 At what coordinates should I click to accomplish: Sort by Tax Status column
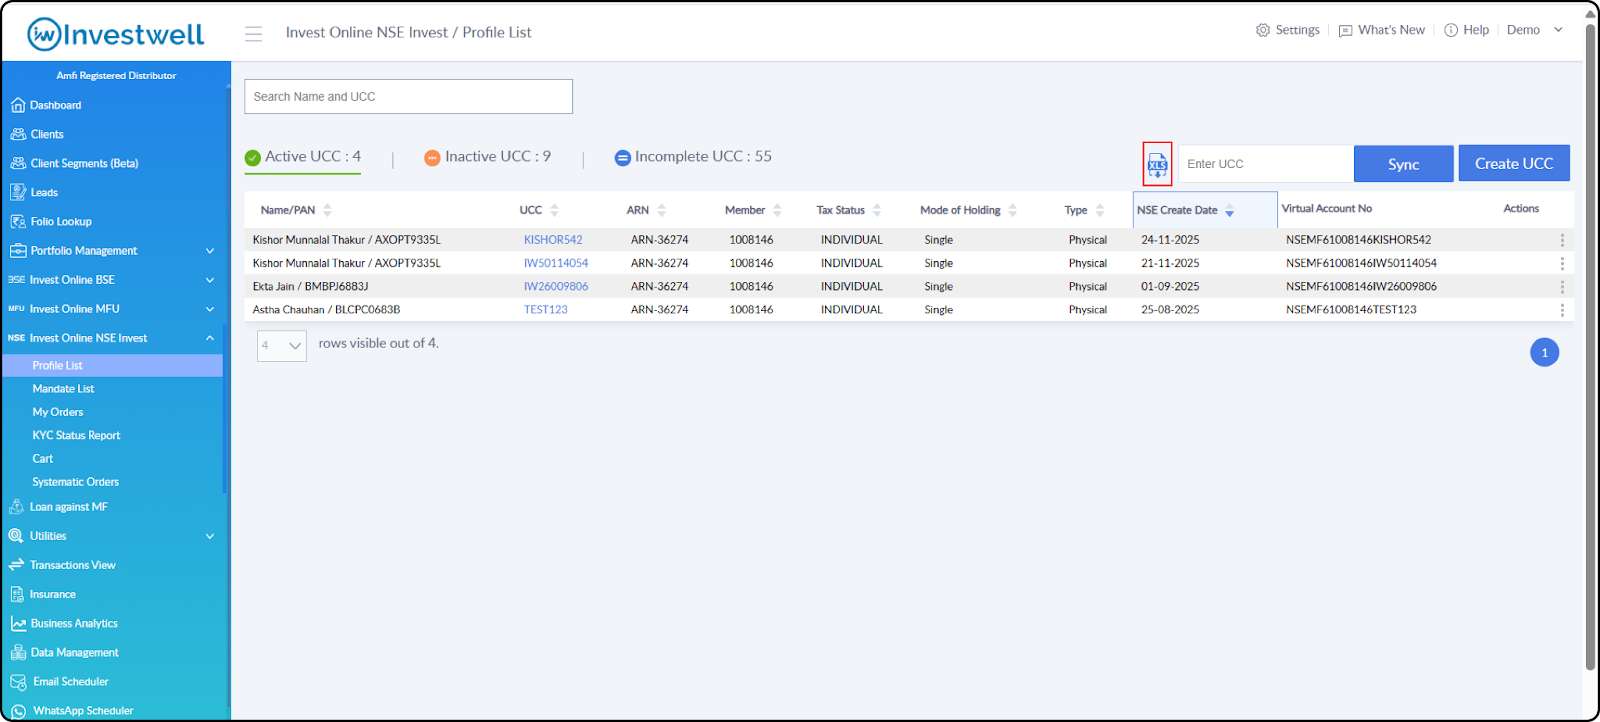pyautogui.click(x=877, y=210)
